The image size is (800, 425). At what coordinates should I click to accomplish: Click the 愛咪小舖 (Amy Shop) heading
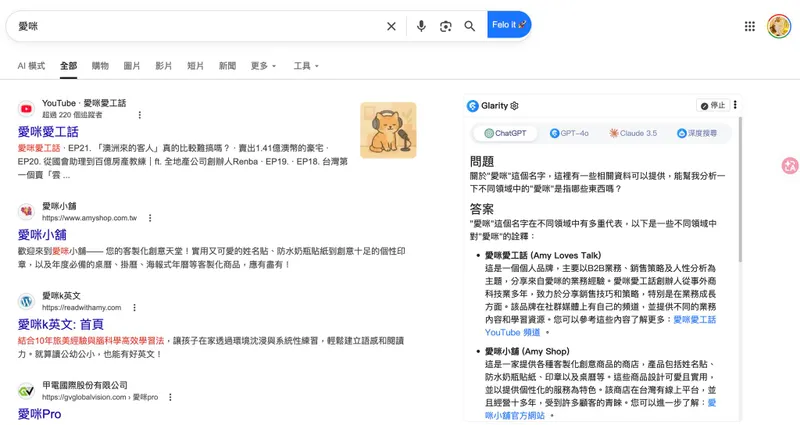point(527,351)
